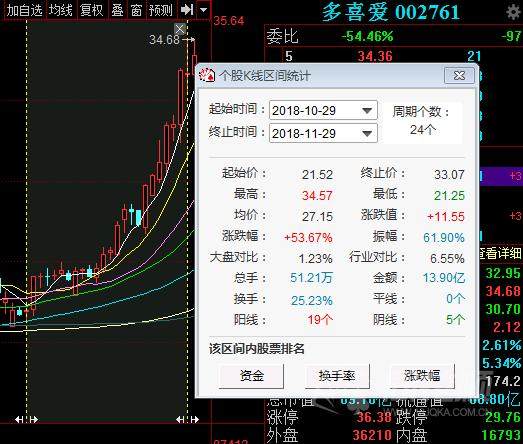Click the 阳线 count 19个
The image size is (523, 444).
[320, 320]
